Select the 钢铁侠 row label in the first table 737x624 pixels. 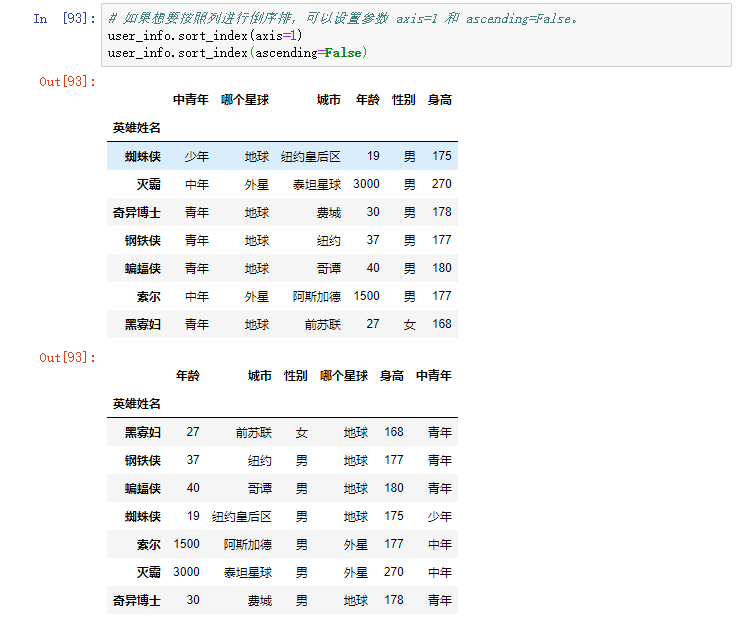click(143, 241)
